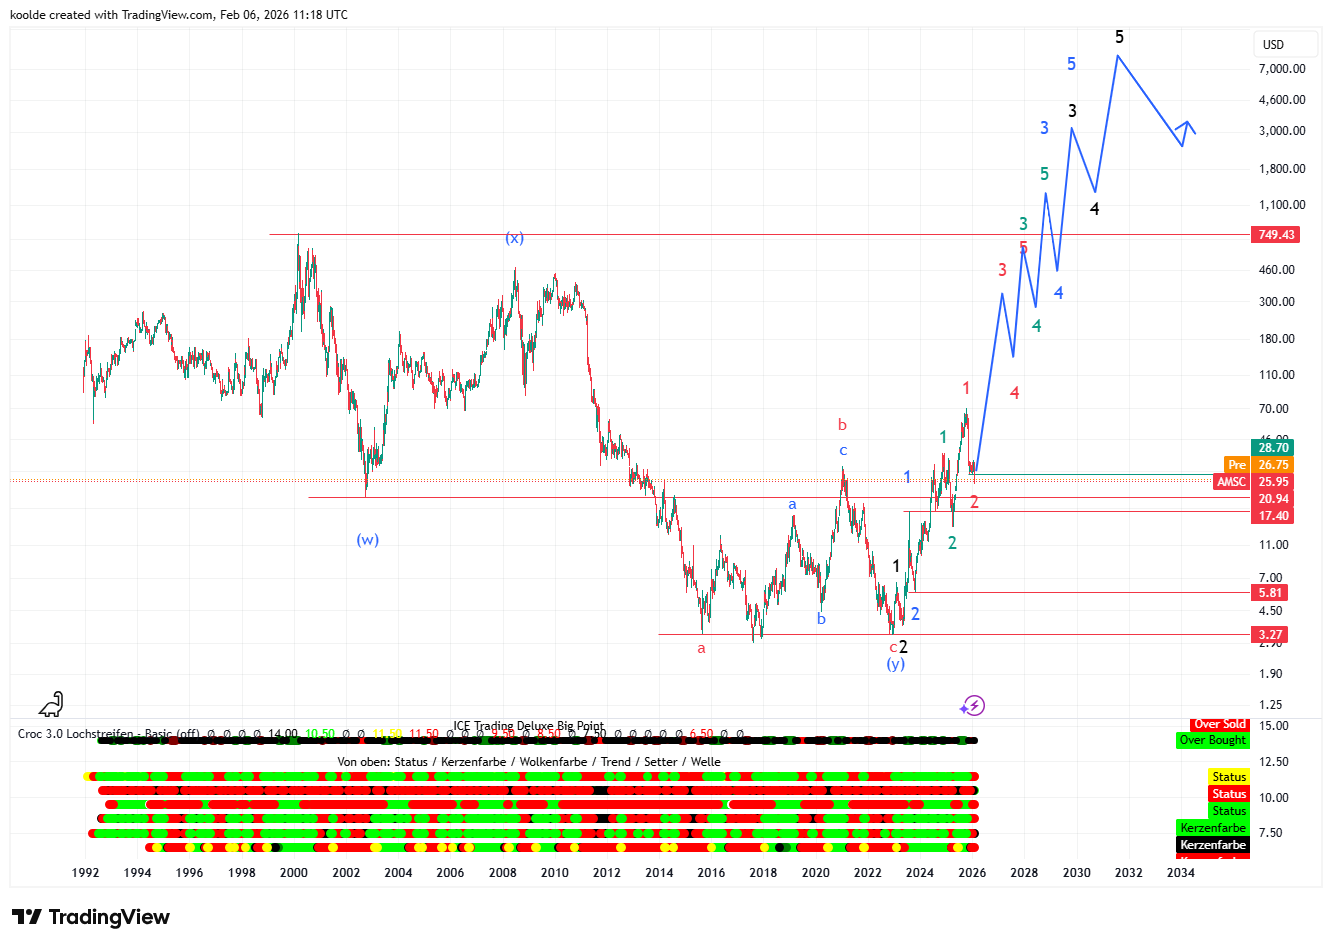Select the blue (x) wave label

(x=514, y=238)
